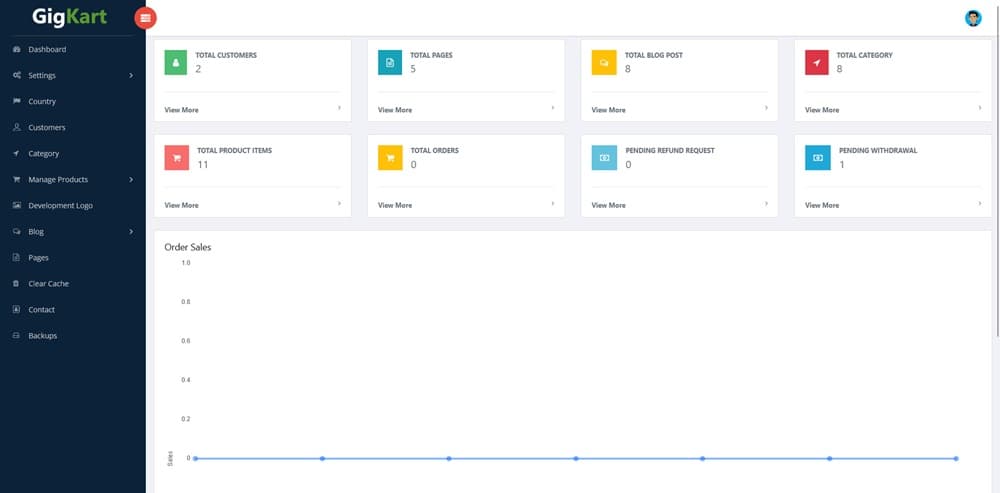The height and width of the screenshot is (493, 1000).
Task: Click the red Total Category icon
Action: [817, 62]
